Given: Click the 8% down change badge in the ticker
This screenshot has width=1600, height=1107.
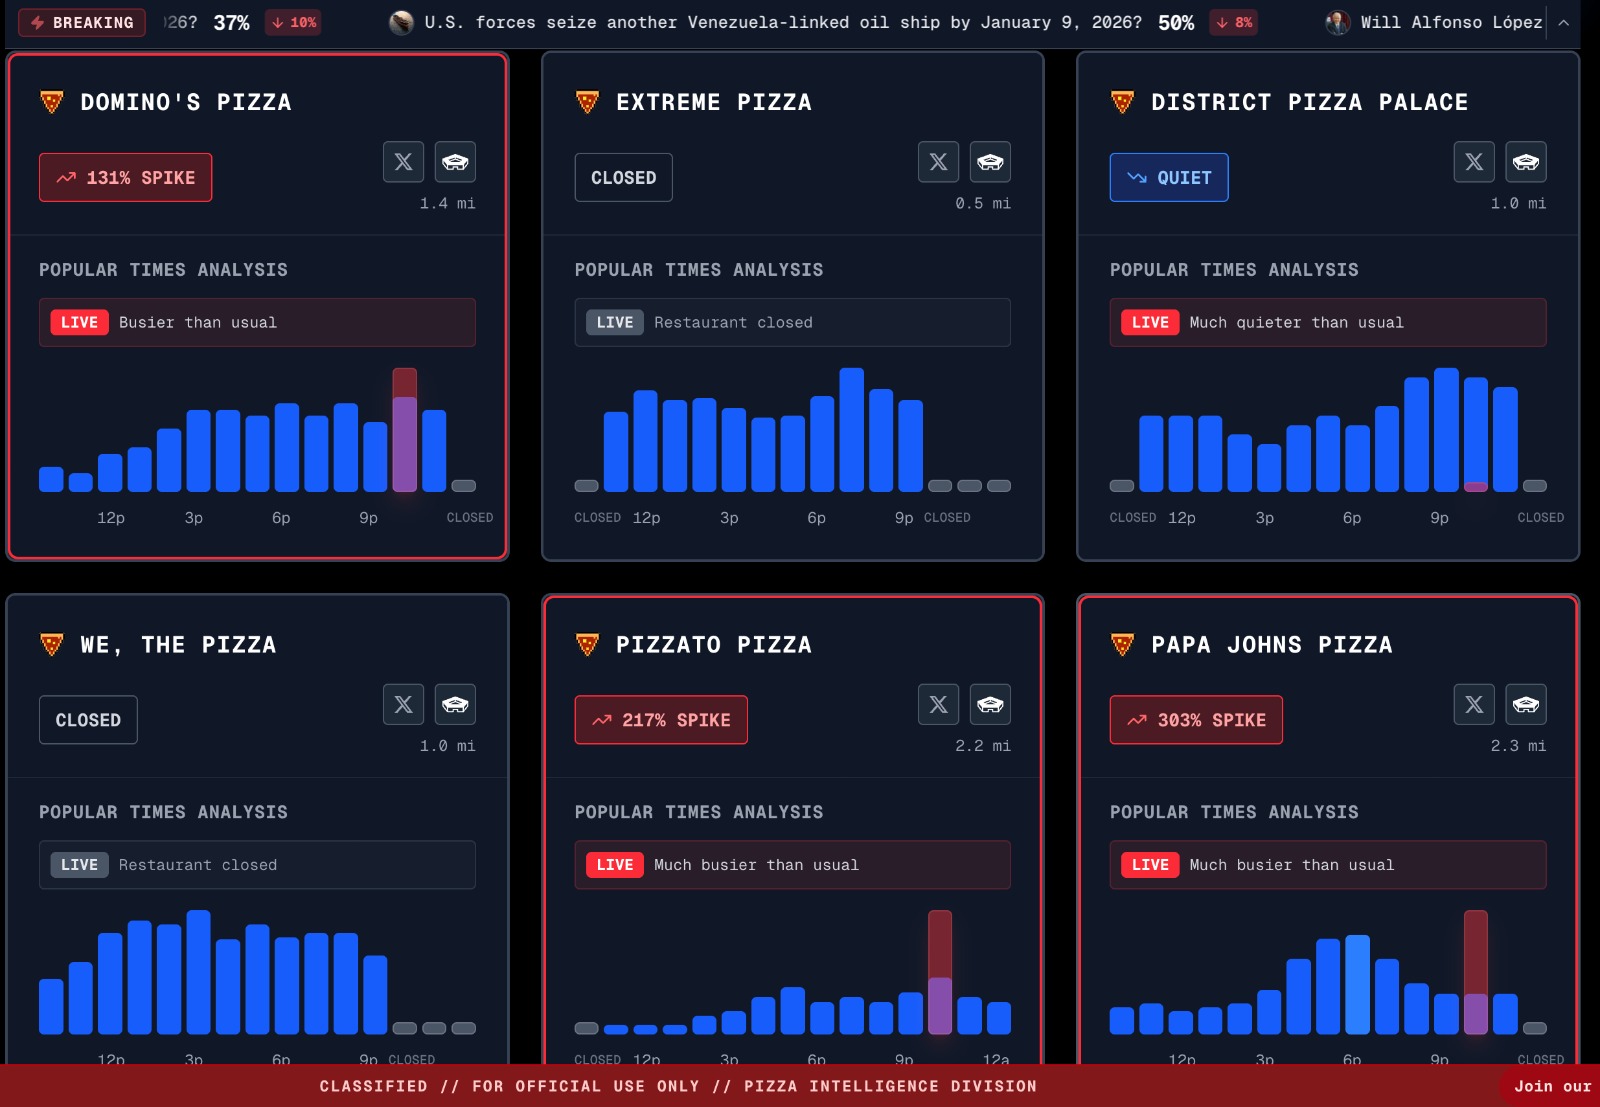Looking at the screenshot, I should click(x=1233, y=22).
